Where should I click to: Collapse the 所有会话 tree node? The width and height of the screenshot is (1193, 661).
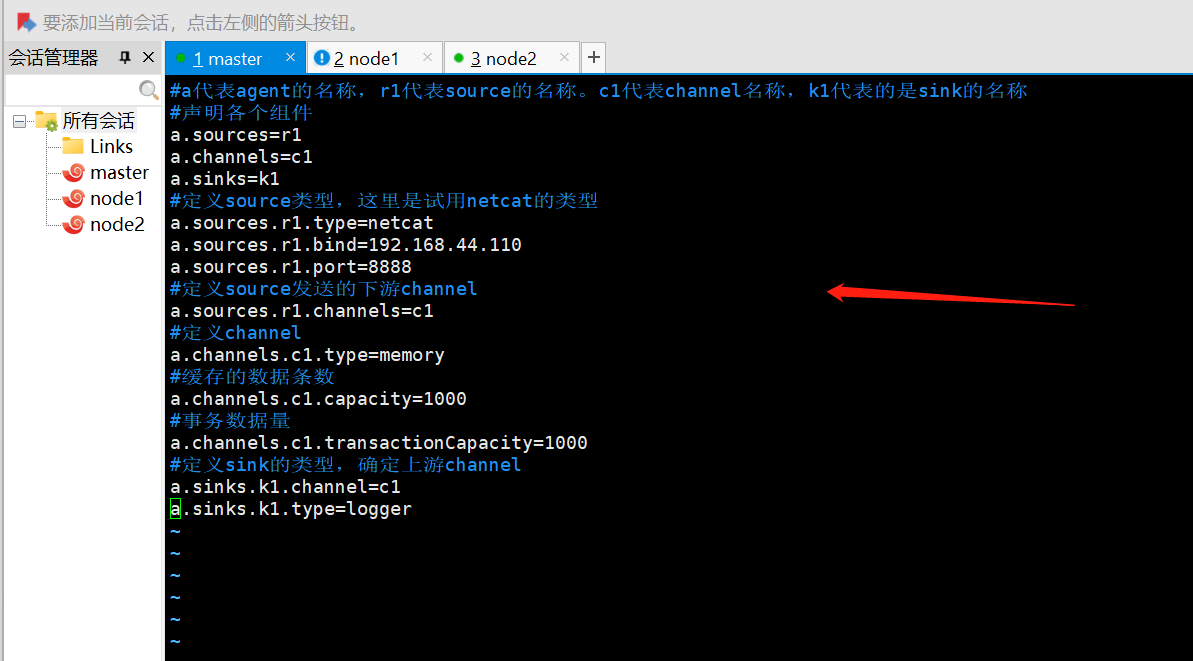20,121
